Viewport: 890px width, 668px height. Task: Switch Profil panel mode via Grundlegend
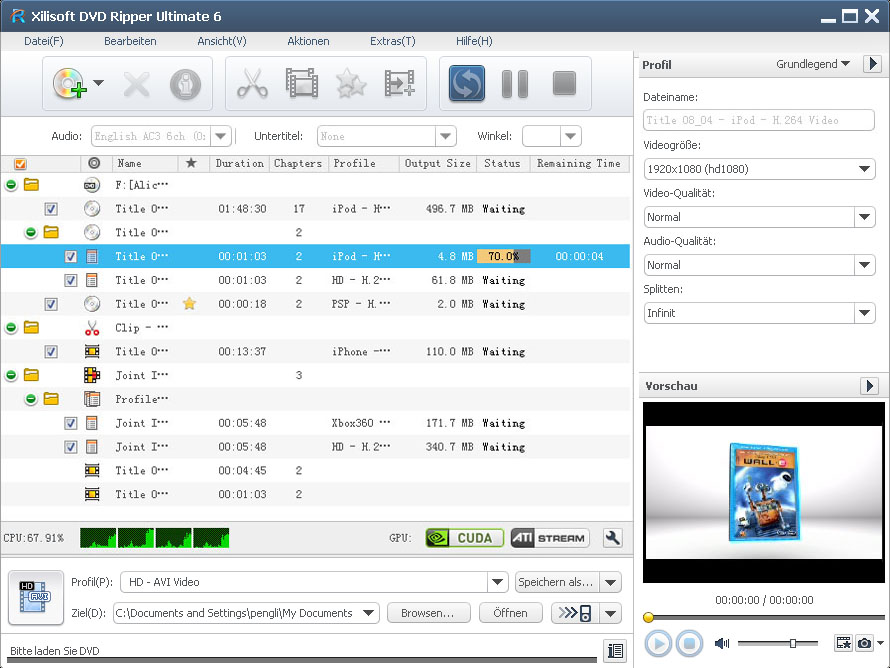[x=812, y=64]
